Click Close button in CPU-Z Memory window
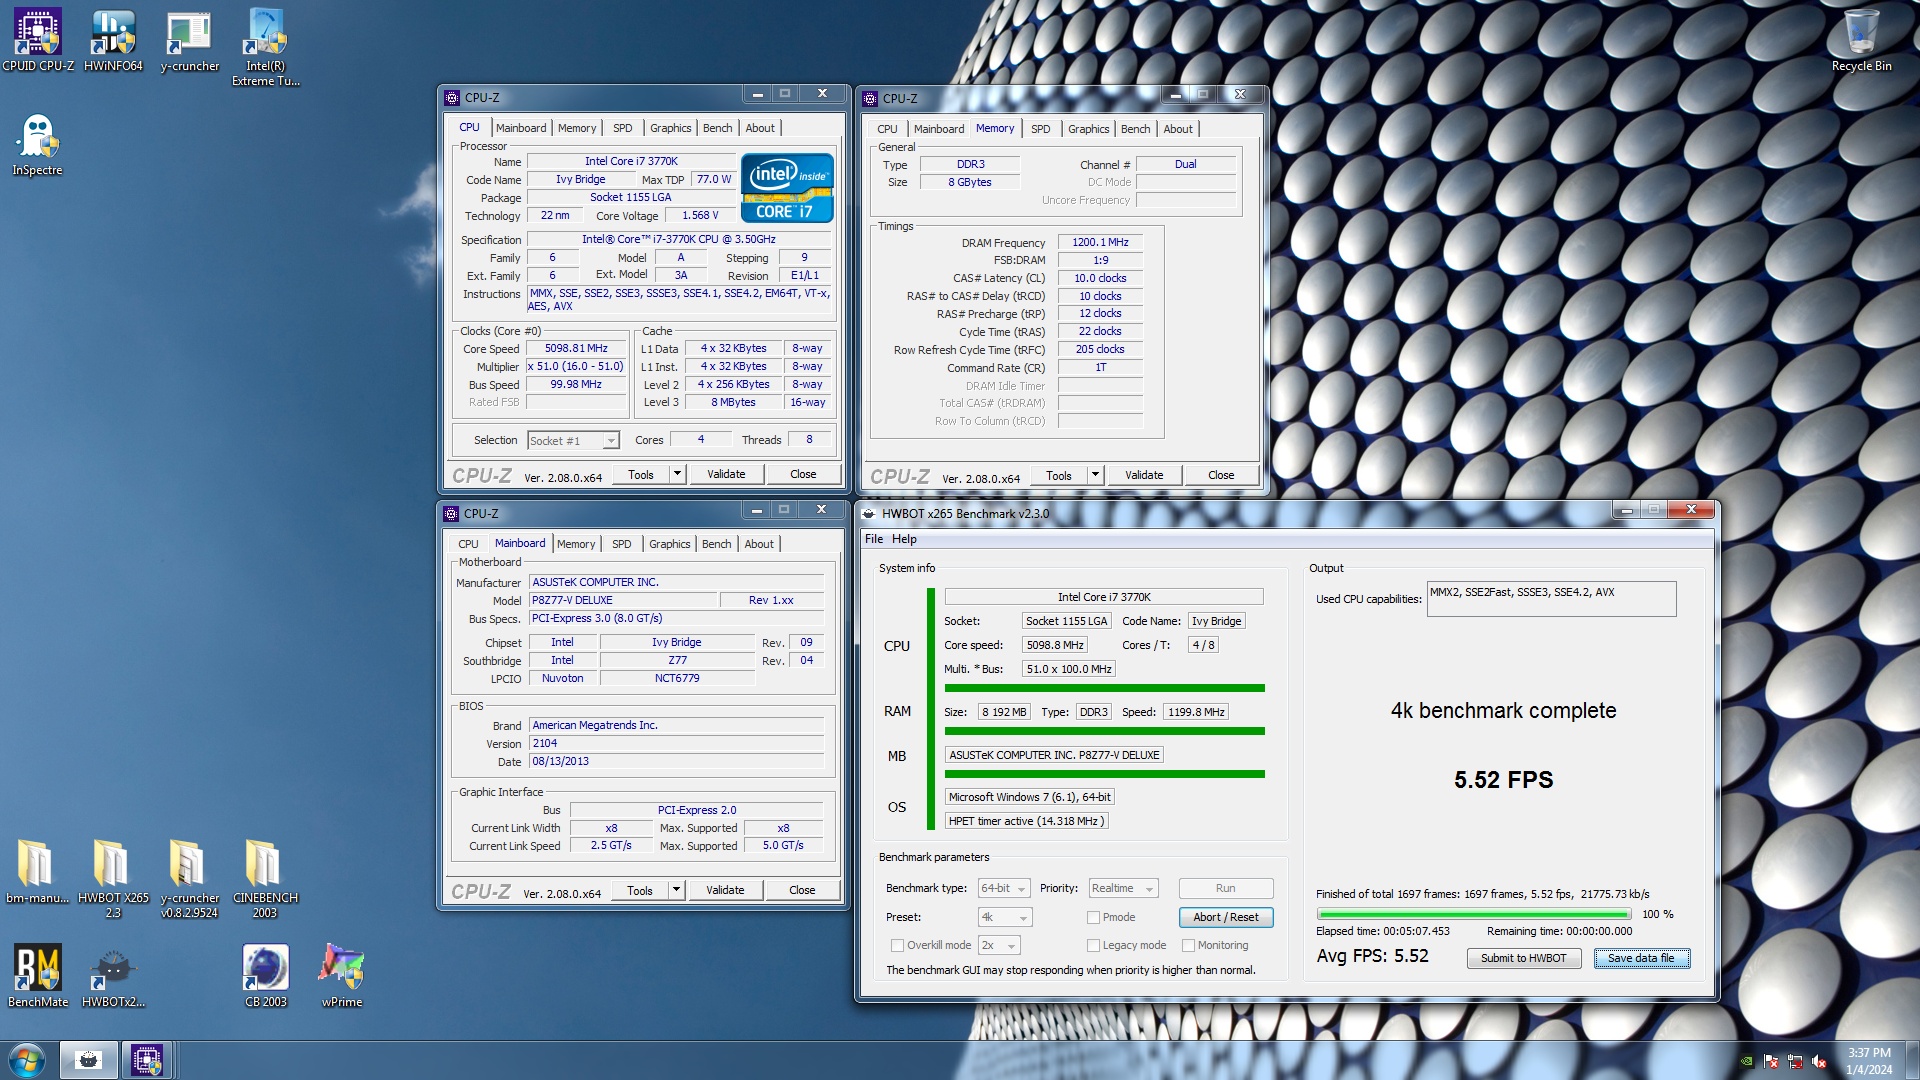Viewport: 1920px width, 1080px height. coord(1221,475)
